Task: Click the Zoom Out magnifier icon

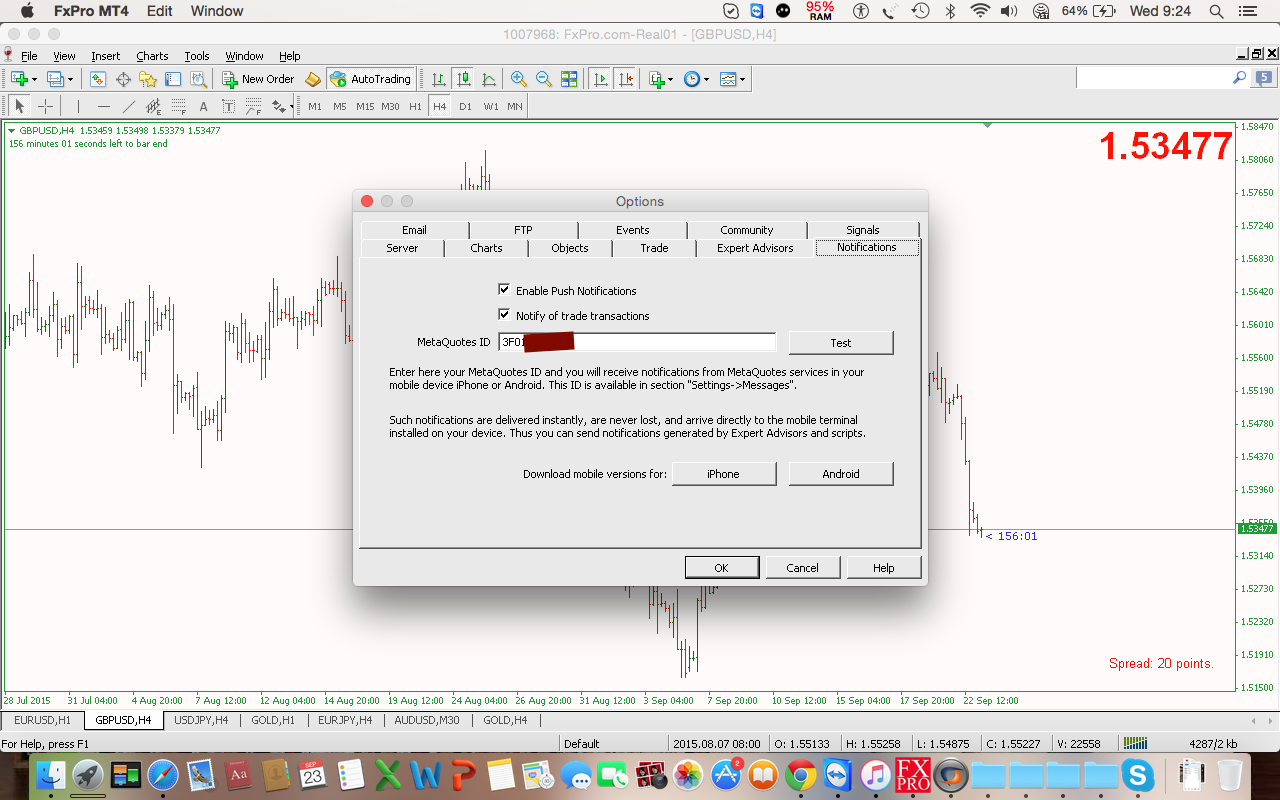Action: [x=543, y=79]
